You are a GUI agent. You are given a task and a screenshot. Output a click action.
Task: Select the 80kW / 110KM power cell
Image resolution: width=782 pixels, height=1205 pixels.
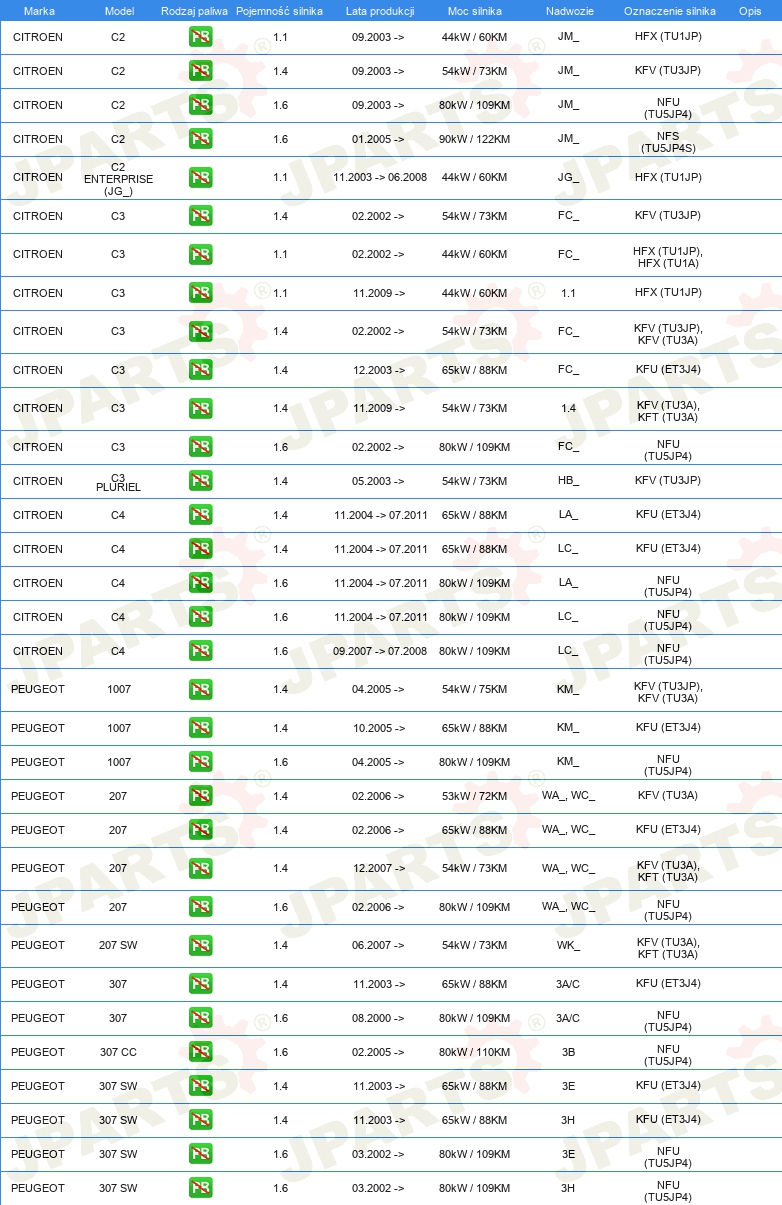click(475, 1052)
